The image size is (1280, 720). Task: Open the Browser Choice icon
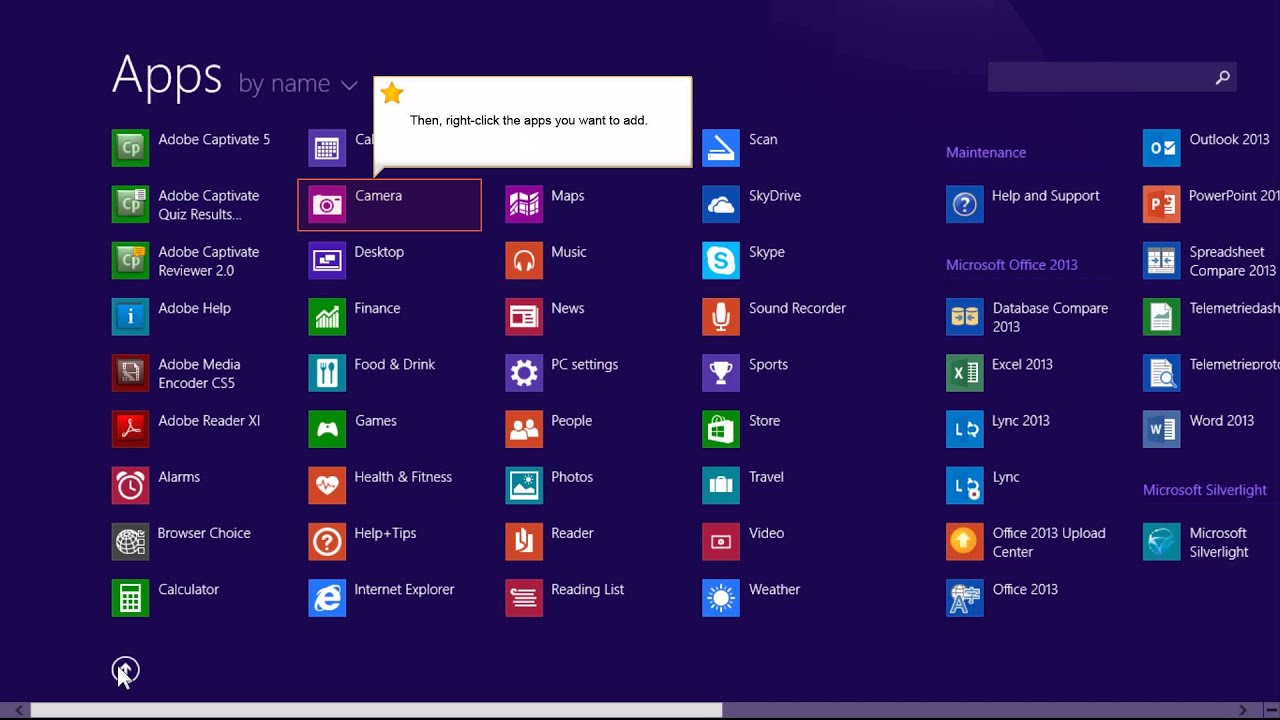pos(130,541)
